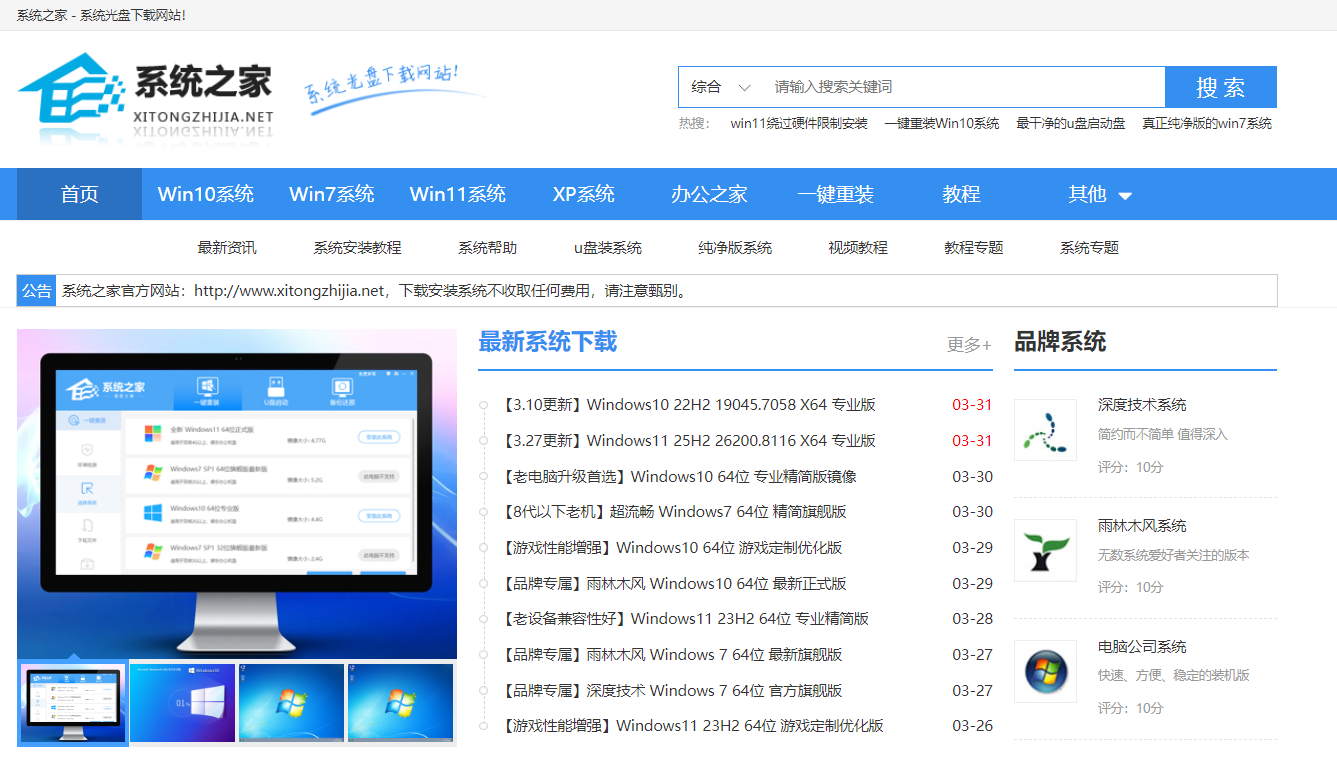The image size is (1337, 760).
Task: Click the 公告 announcement label
Action: click(37, 291)
